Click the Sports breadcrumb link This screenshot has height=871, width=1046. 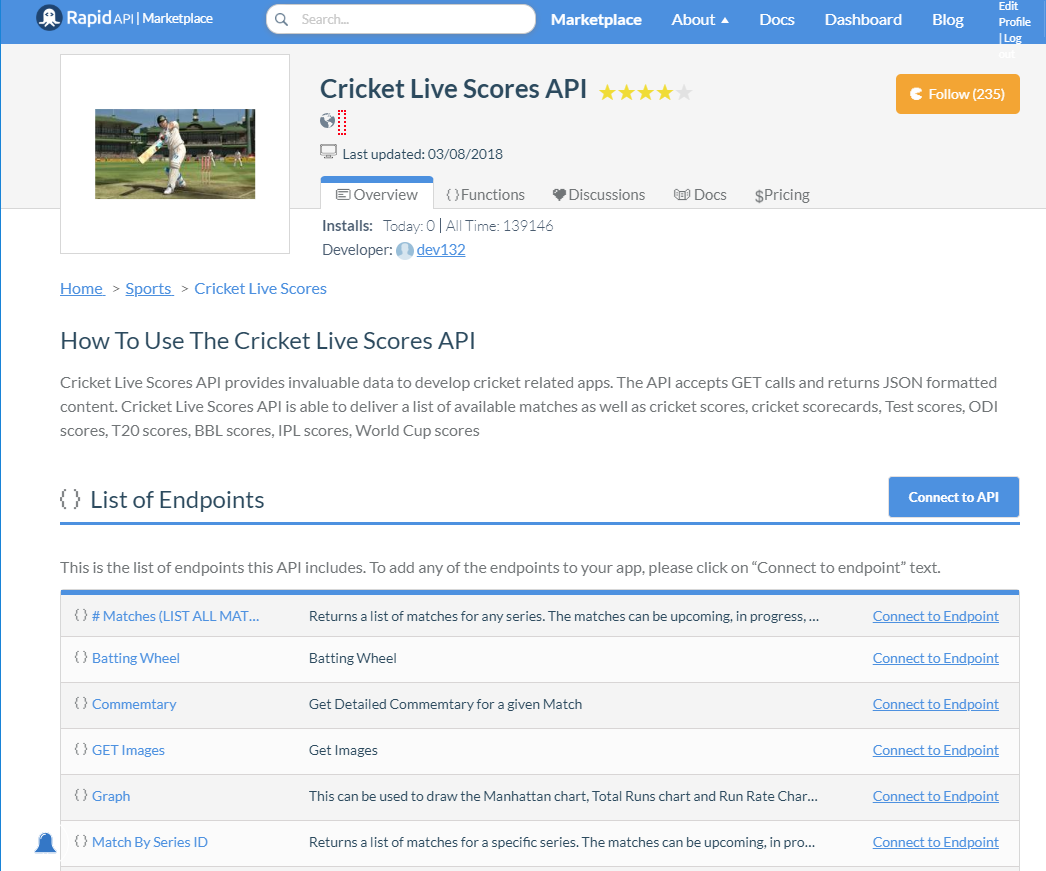tap(149, 289)
